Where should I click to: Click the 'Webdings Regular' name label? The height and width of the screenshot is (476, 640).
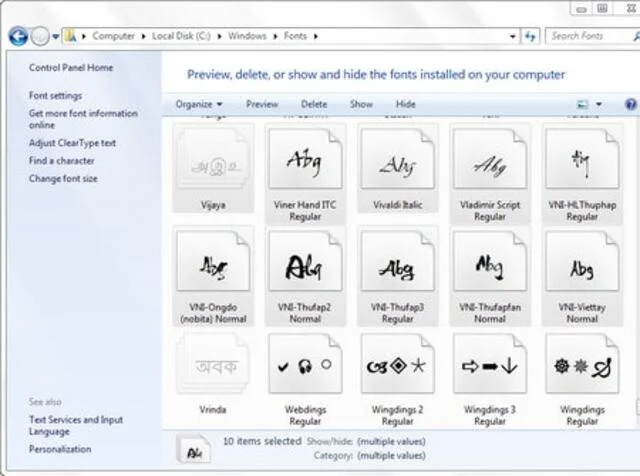[305, 415]
